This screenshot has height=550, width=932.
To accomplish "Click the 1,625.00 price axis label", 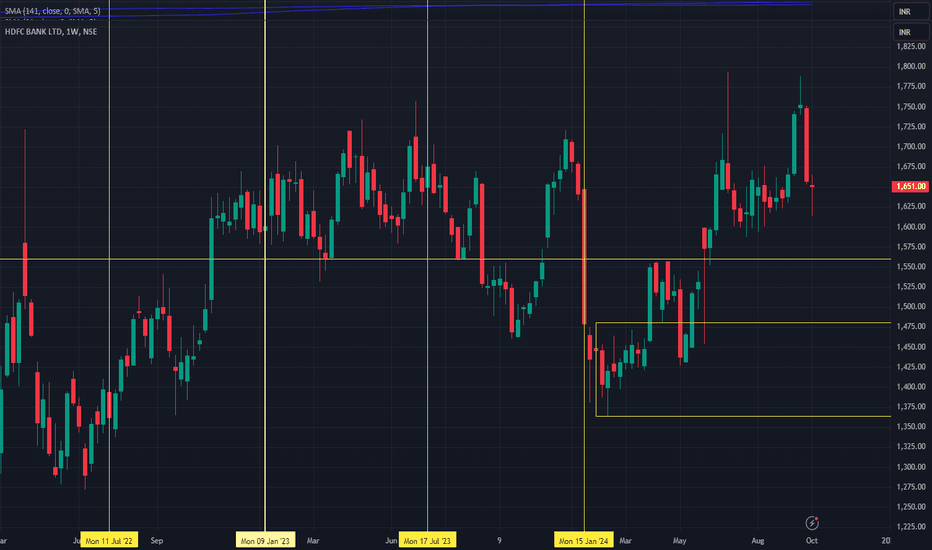I will click(x=911, y=206).
